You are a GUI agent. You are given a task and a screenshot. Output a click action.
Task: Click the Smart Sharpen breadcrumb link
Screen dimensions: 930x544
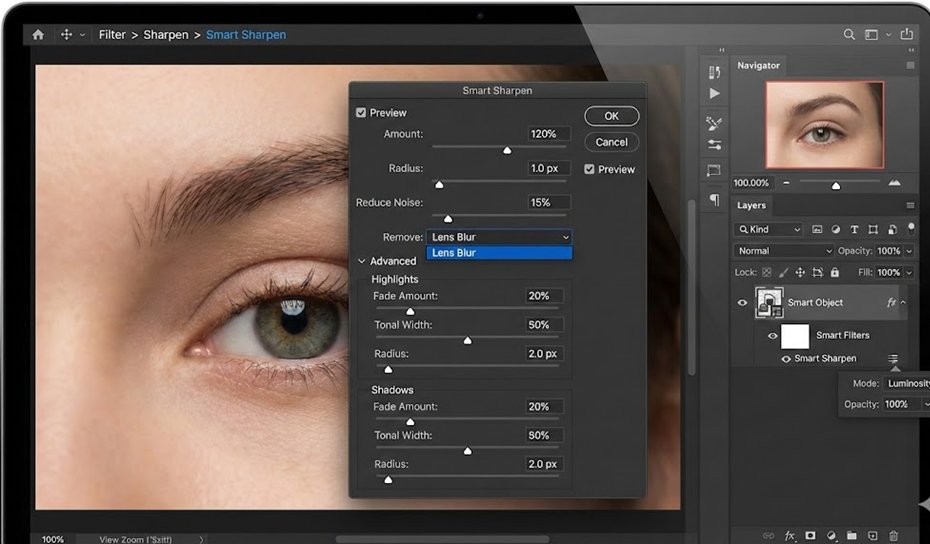pyautogui.click(x=246, y=35)
